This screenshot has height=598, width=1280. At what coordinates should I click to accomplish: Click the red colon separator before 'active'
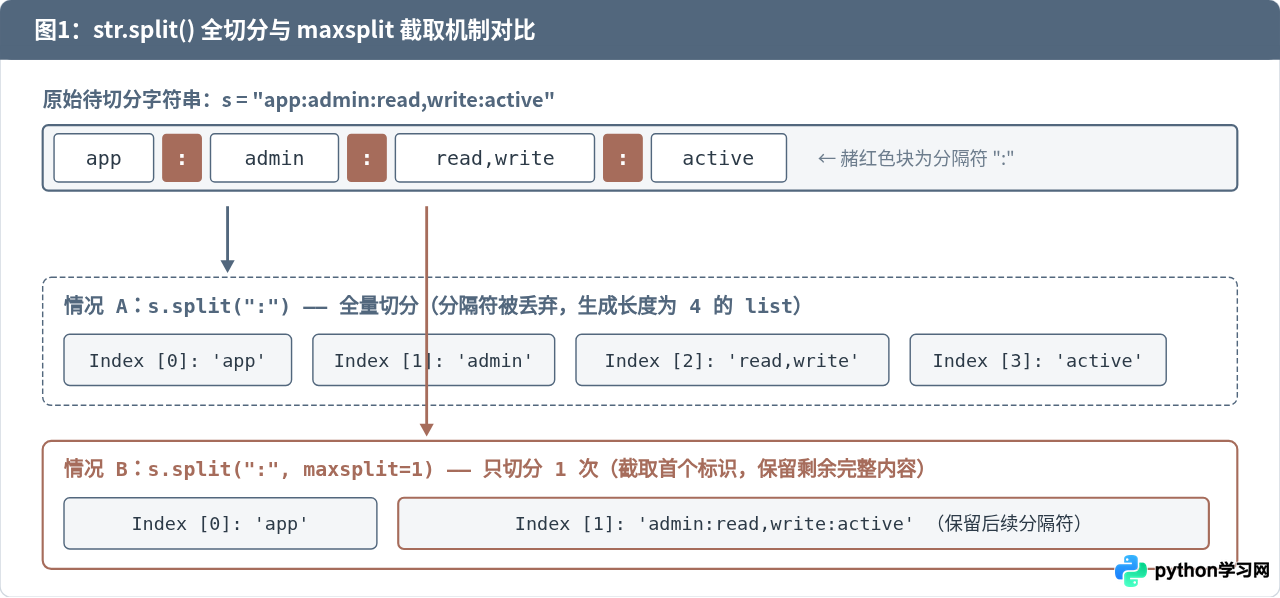point(623,158)
